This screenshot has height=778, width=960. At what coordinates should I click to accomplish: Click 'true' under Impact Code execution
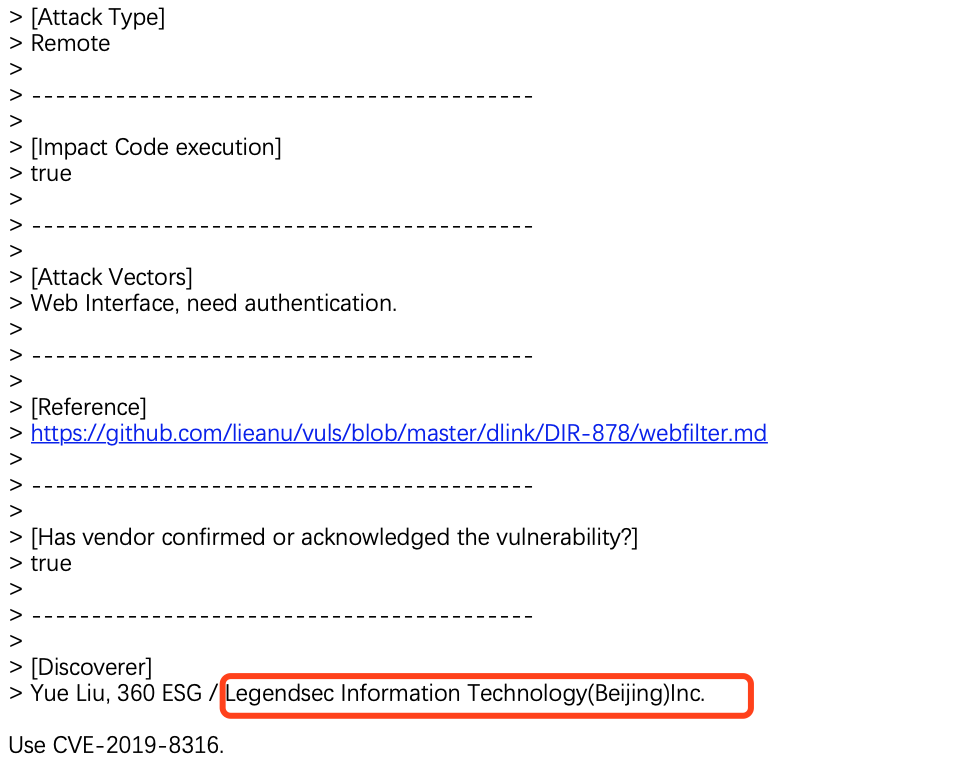(x=51, y=174)
